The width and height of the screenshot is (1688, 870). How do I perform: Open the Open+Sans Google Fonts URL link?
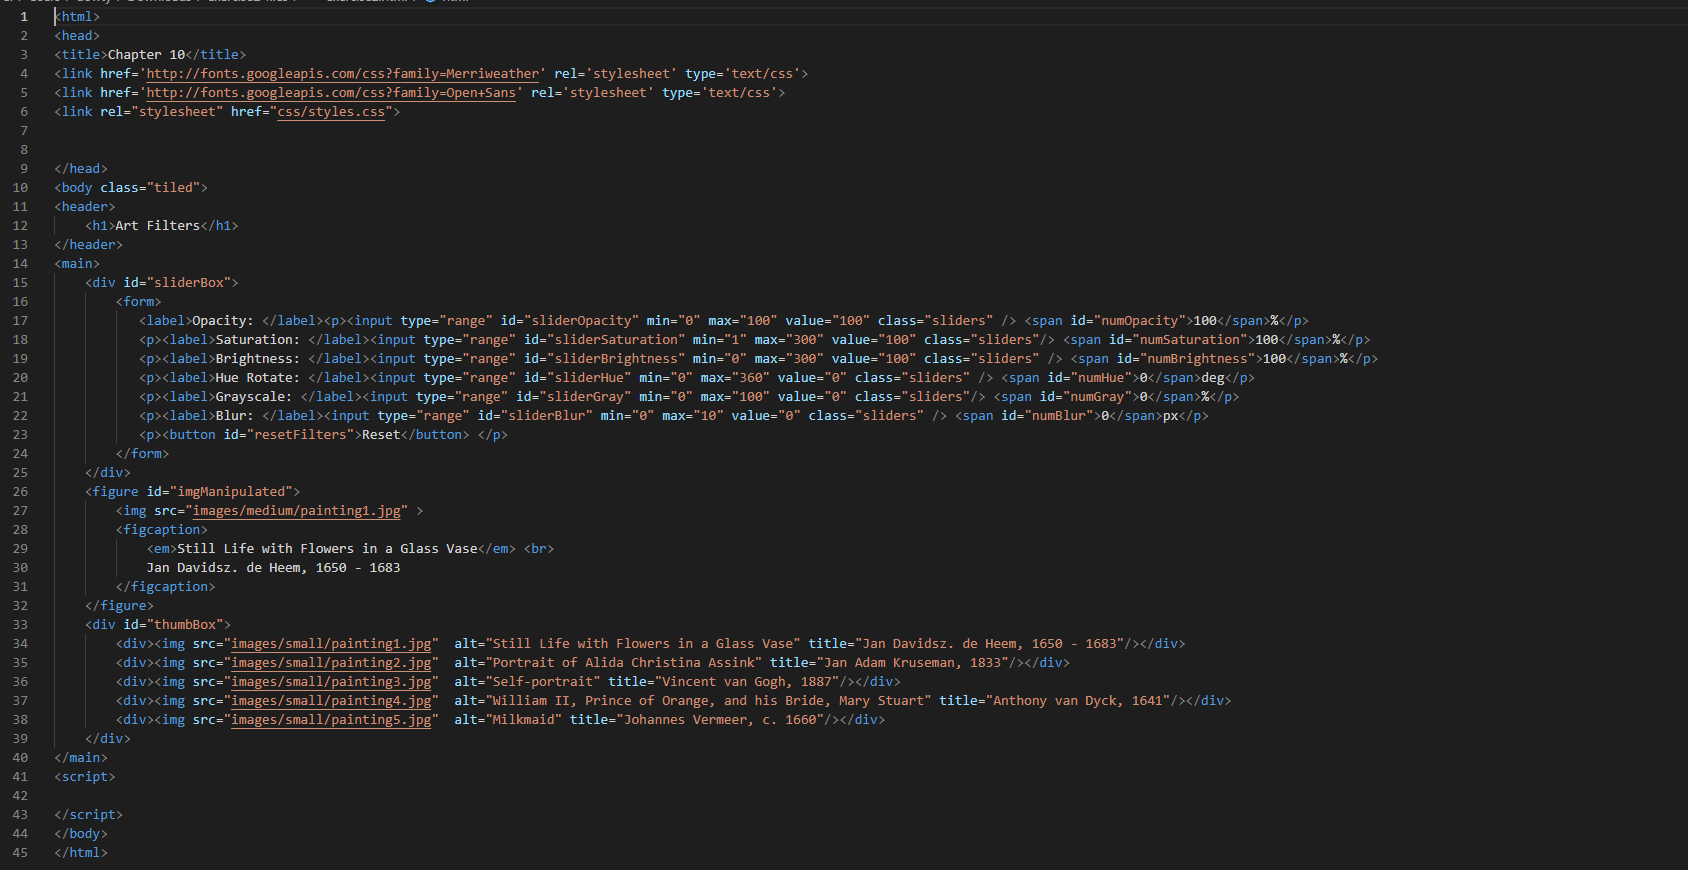(x=331, y=93)
